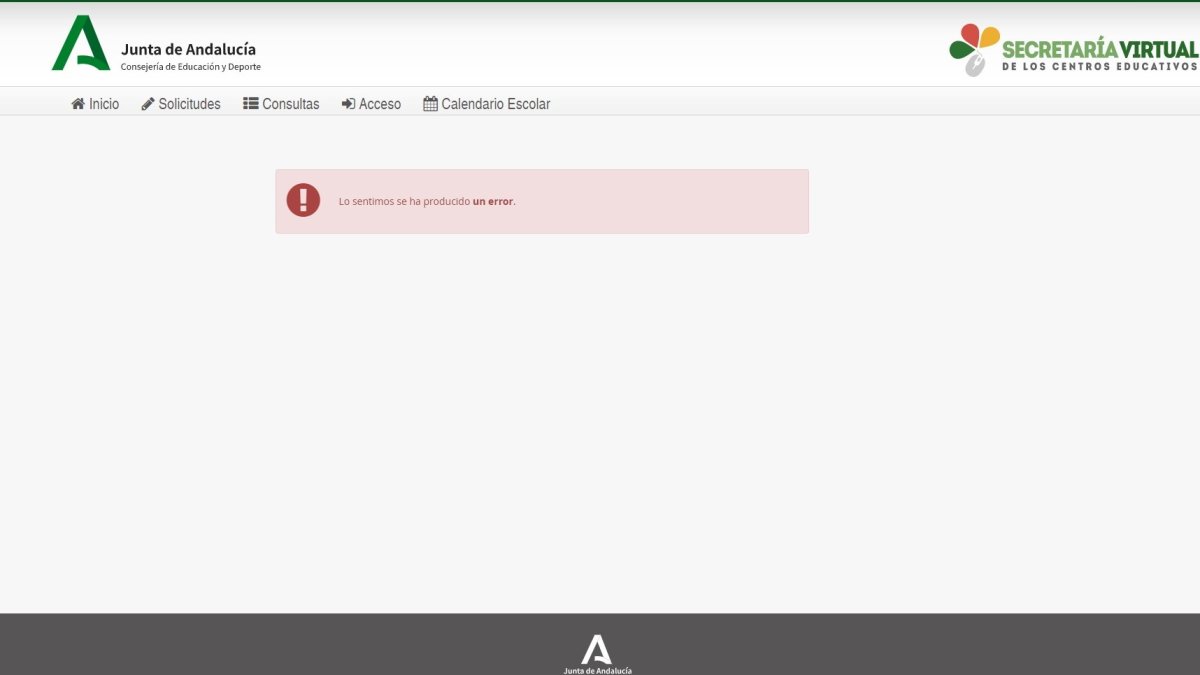The height and width of the screenshot is (675, 1200).
Task: Open the Consultas navigation item
Action: [x=290, y=103]
